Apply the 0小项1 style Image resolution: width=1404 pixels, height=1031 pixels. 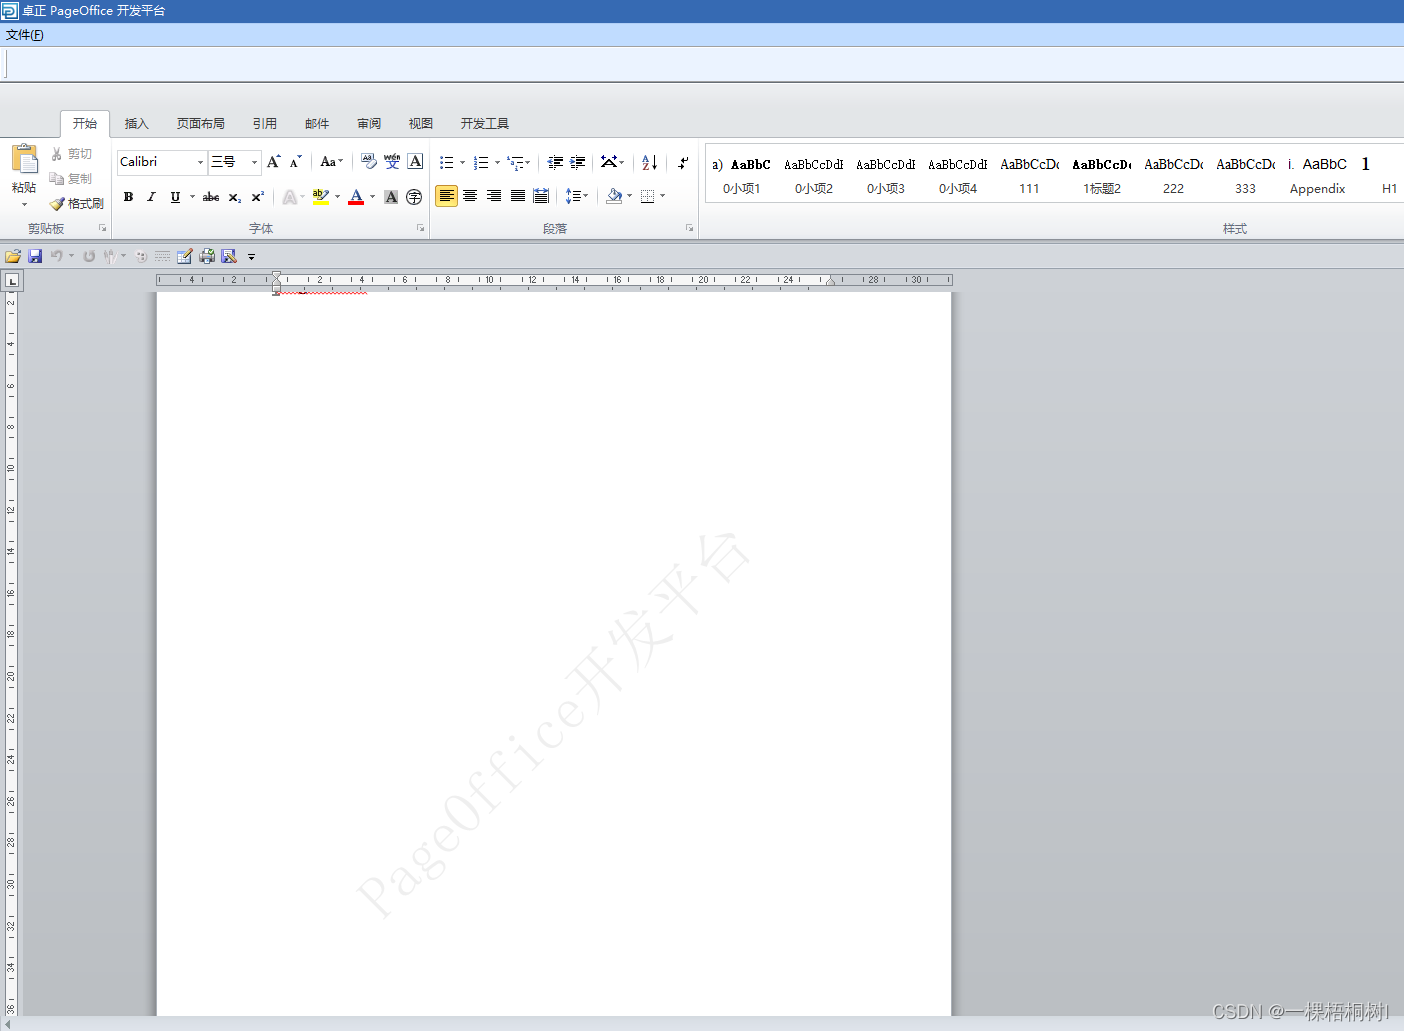pos(742,175)
